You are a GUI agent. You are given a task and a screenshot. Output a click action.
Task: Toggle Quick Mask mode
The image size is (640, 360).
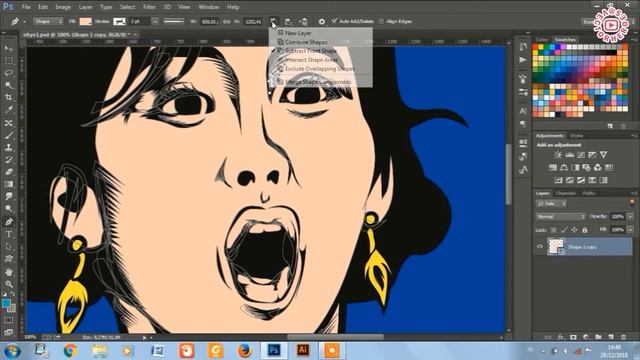9,320
